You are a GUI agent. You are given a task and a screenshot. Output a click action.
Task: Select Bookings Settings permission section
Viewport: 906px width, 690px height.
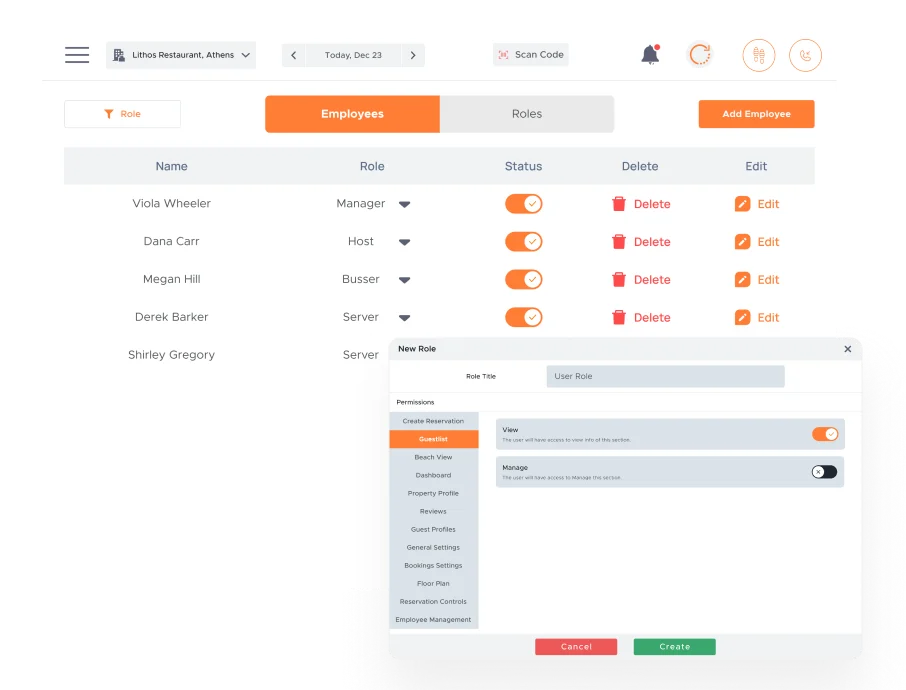(434, 565)
